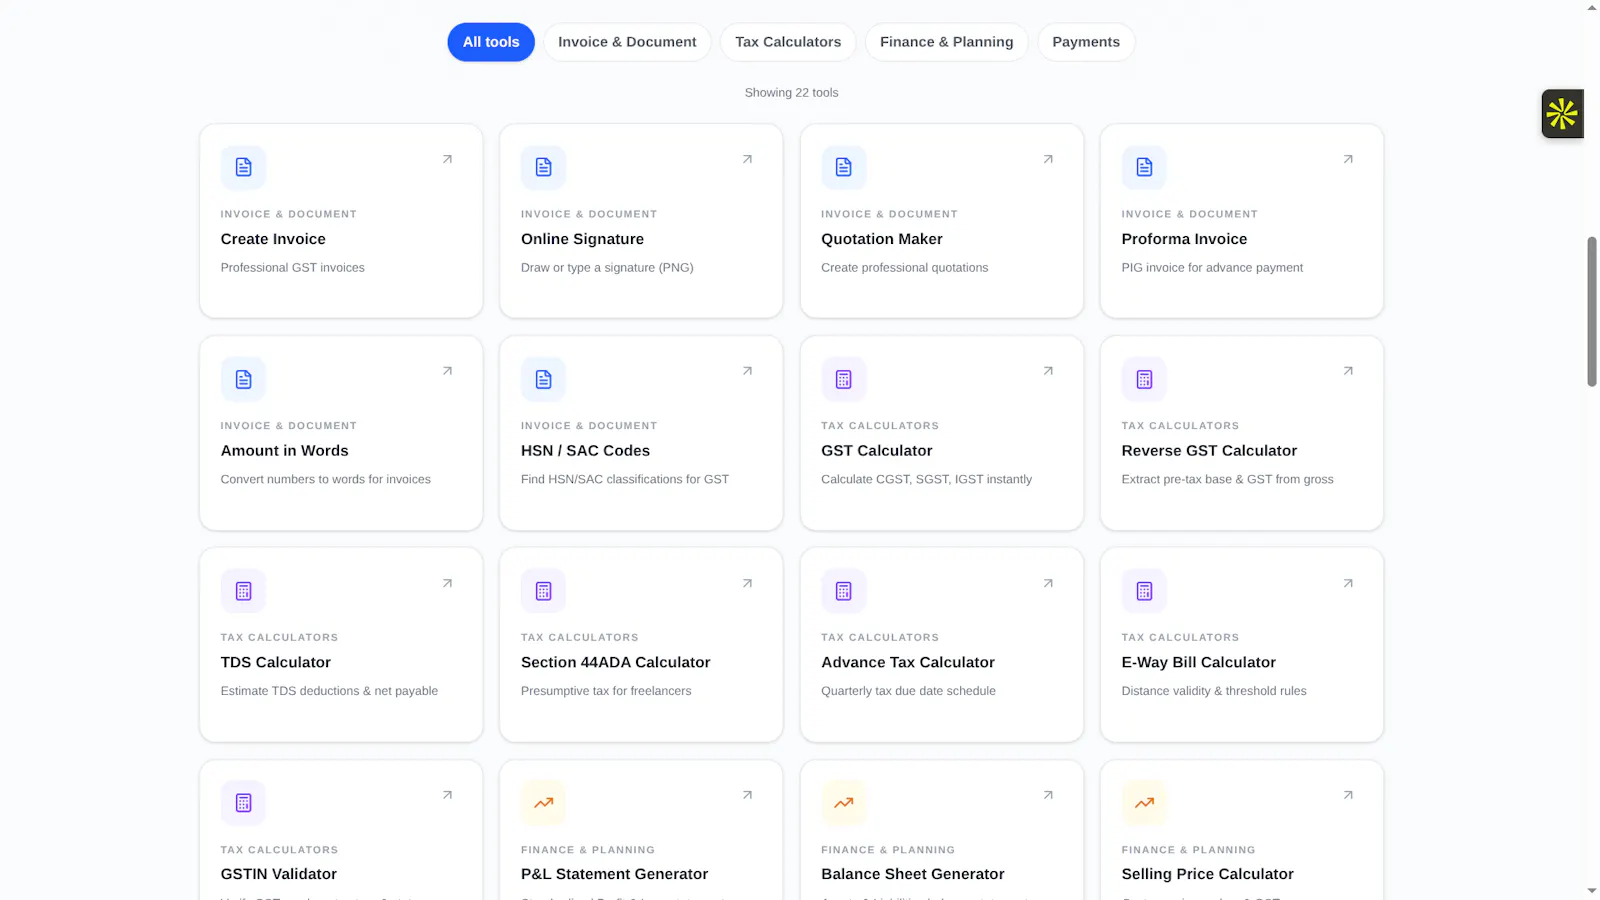Switch to Invoice & Document filter
Image resolution: width=1600 pixels, height=900 pixels.
click(627, 42)
